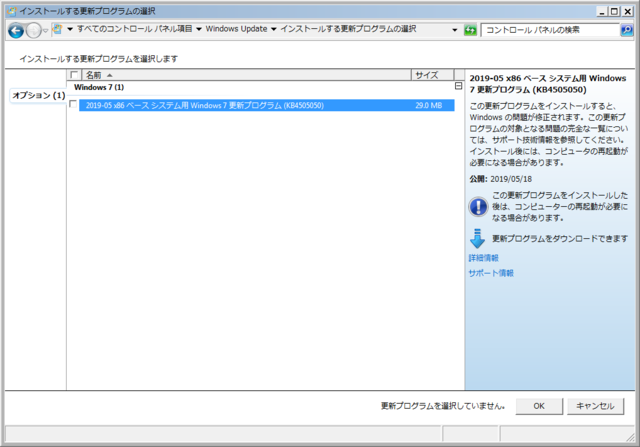
Task: Click the キャンセル button
Action: 596,406
